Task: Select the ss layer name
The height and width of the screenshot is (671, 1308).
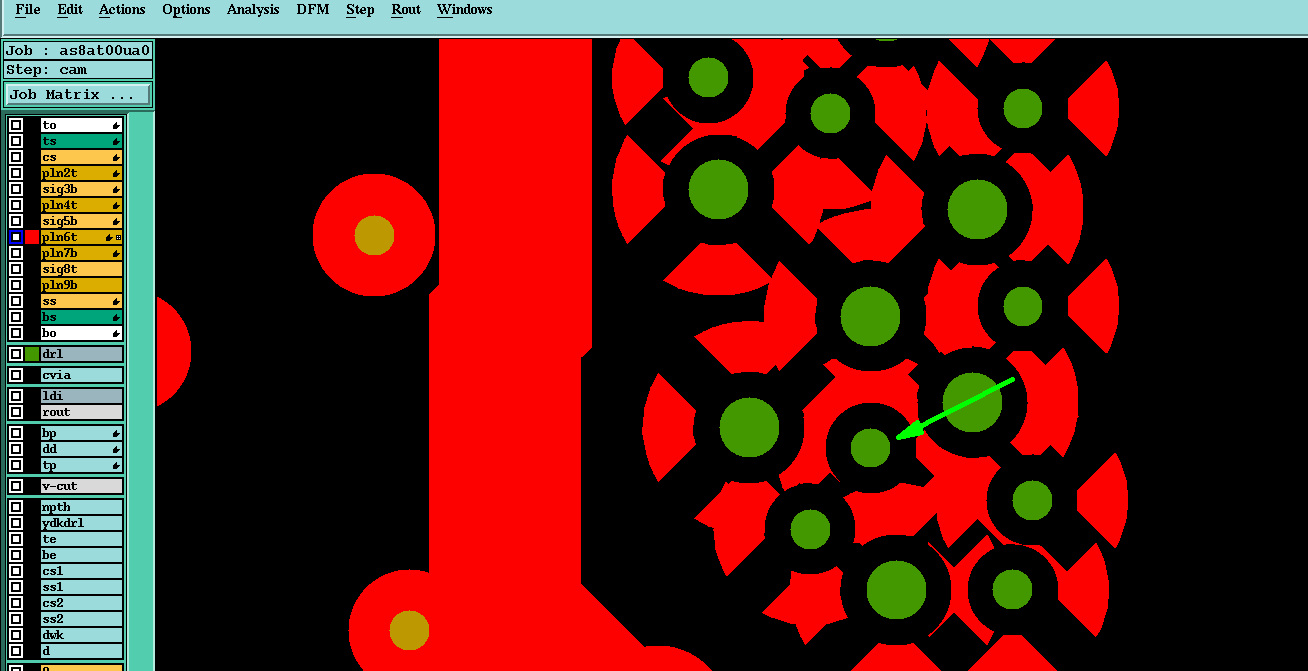Action: 81,301
